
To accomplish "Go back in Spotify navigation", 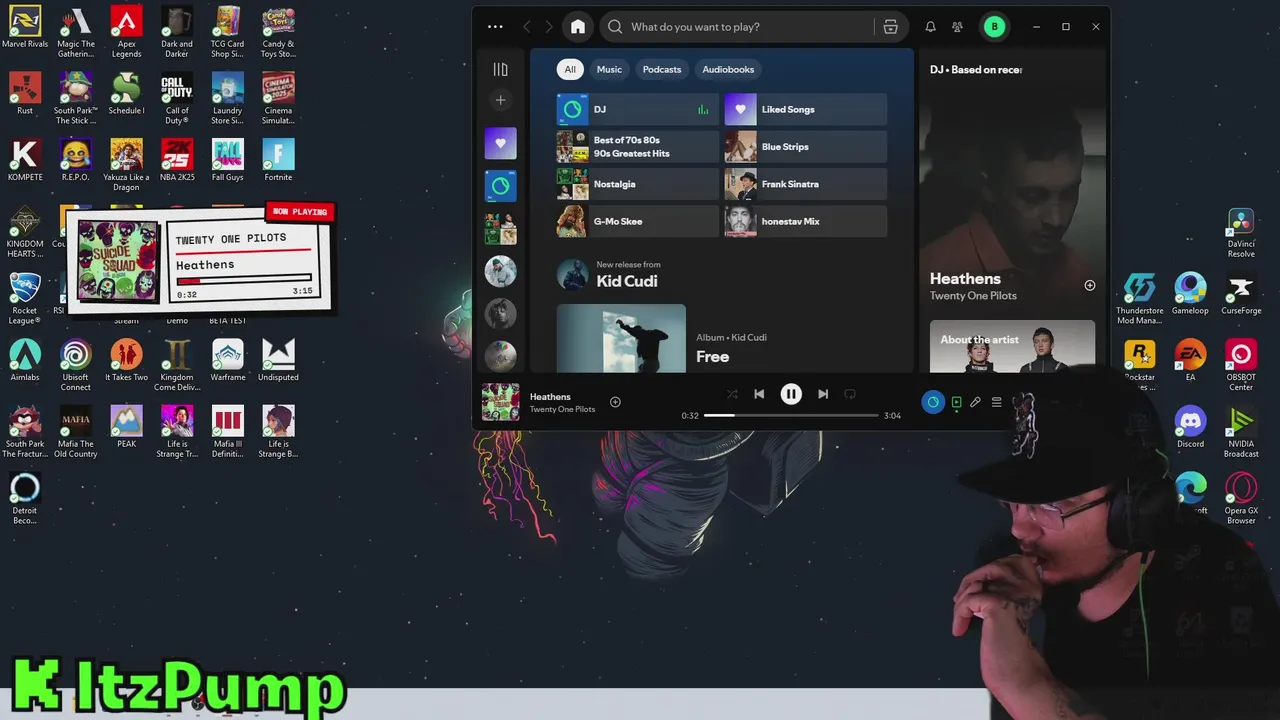I will (527, 27).
